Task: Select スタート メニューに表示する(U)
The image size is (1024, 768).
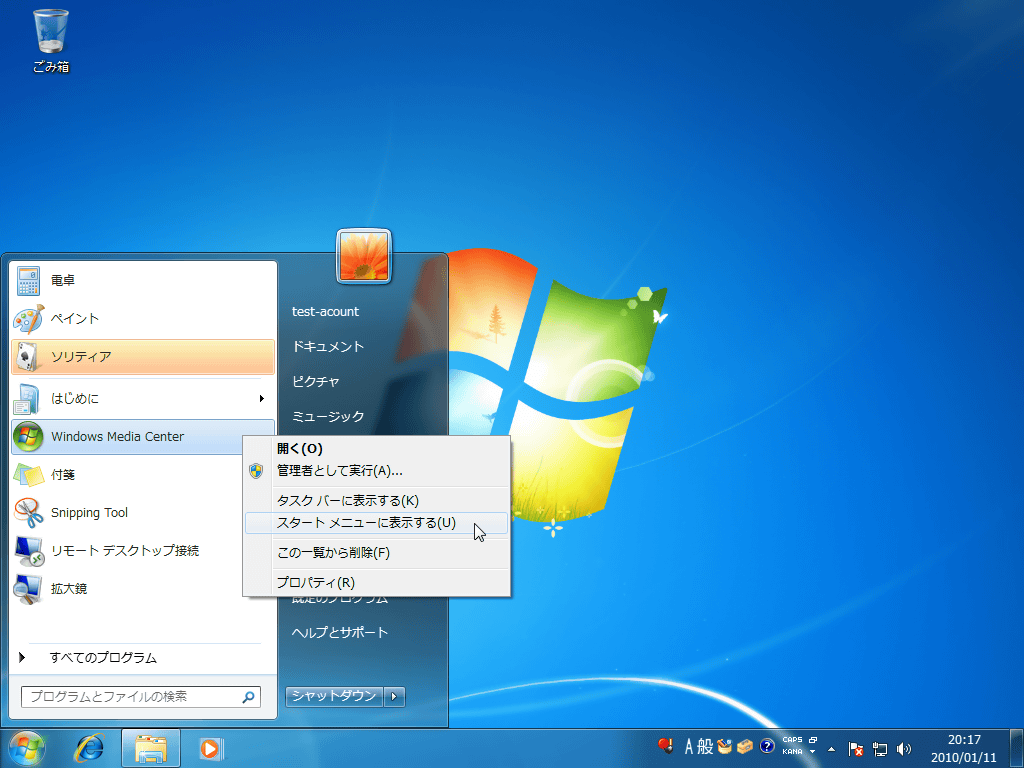Action: tap(377, 523)
